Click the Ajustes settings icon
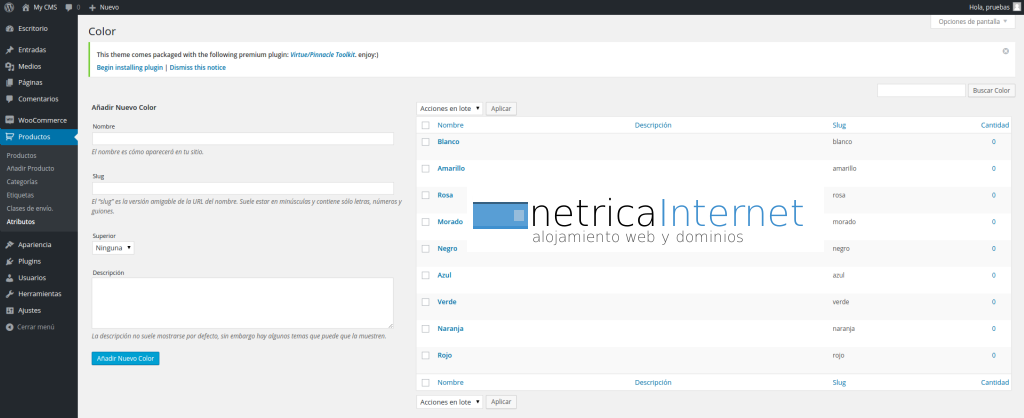1024x418 pixels. tap(9, 310)
